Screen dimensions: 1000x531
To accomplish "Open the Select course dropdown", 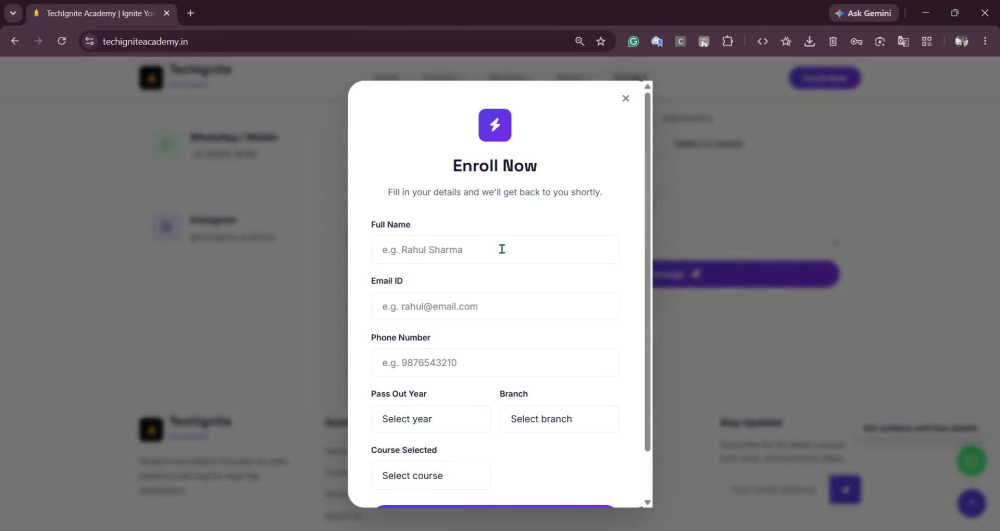I will tap(430, 476).
